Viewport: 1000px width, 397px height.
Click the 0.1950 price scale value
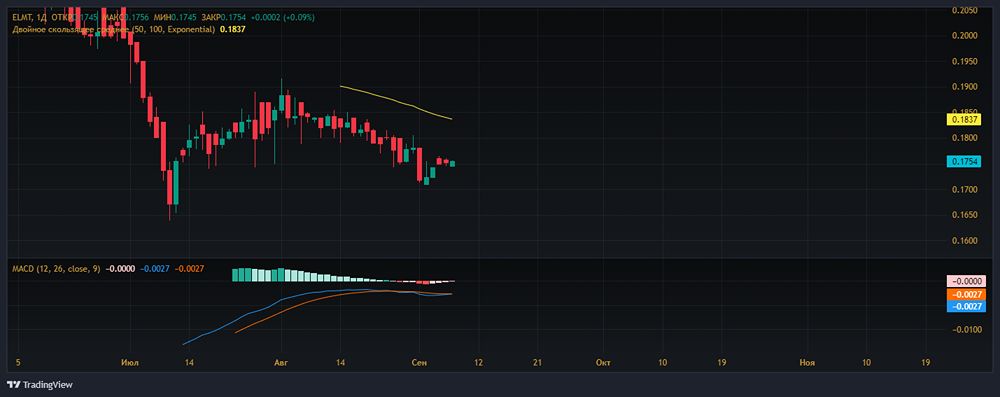[964, 61]
